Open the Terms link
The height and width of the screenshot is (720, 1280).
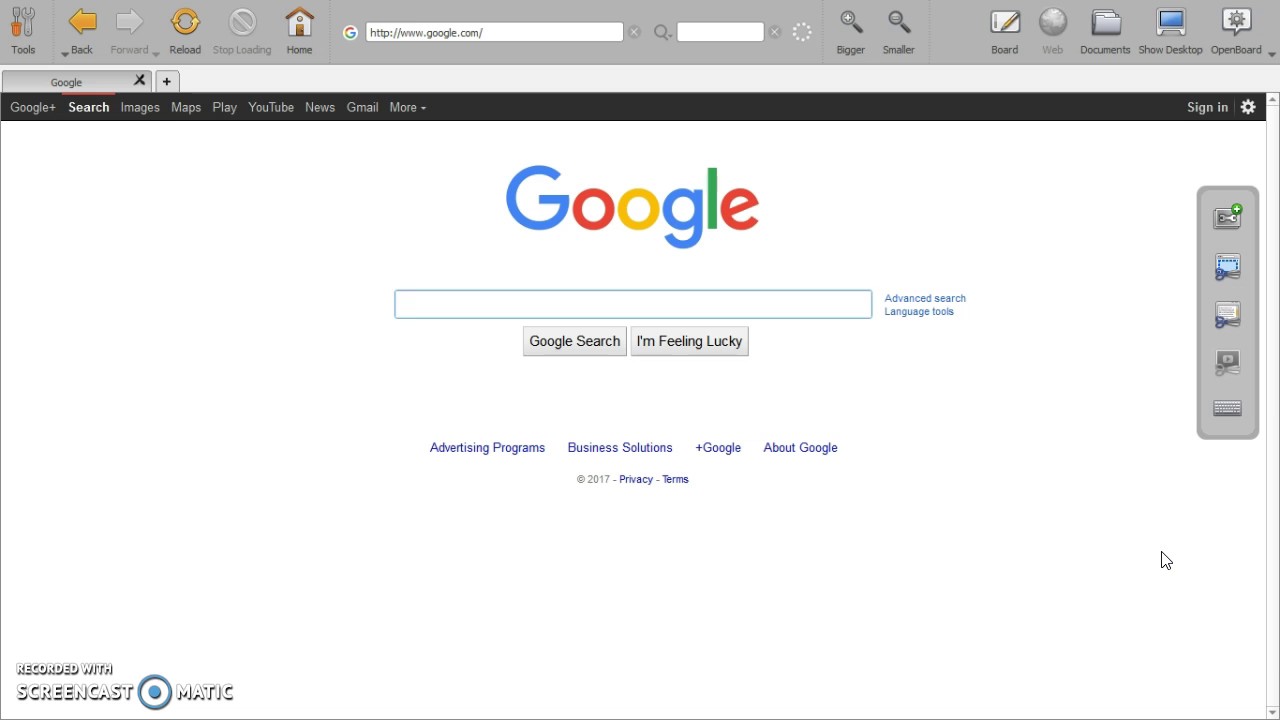675,479
